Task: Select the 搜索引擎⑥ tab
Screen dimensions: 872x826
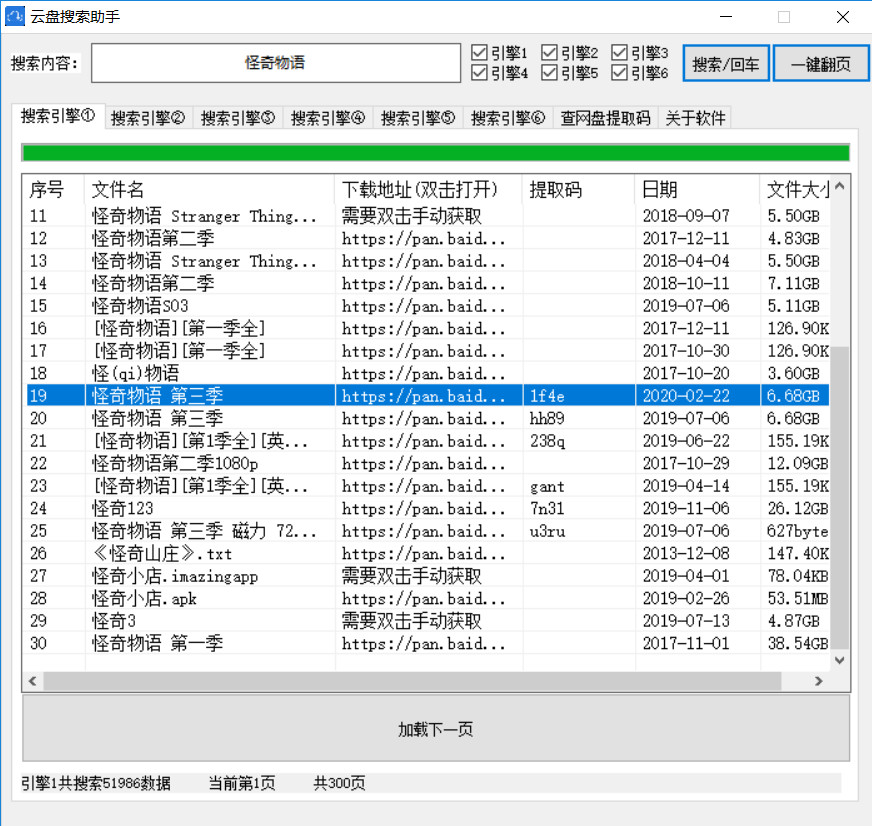Action: (508, 118)
